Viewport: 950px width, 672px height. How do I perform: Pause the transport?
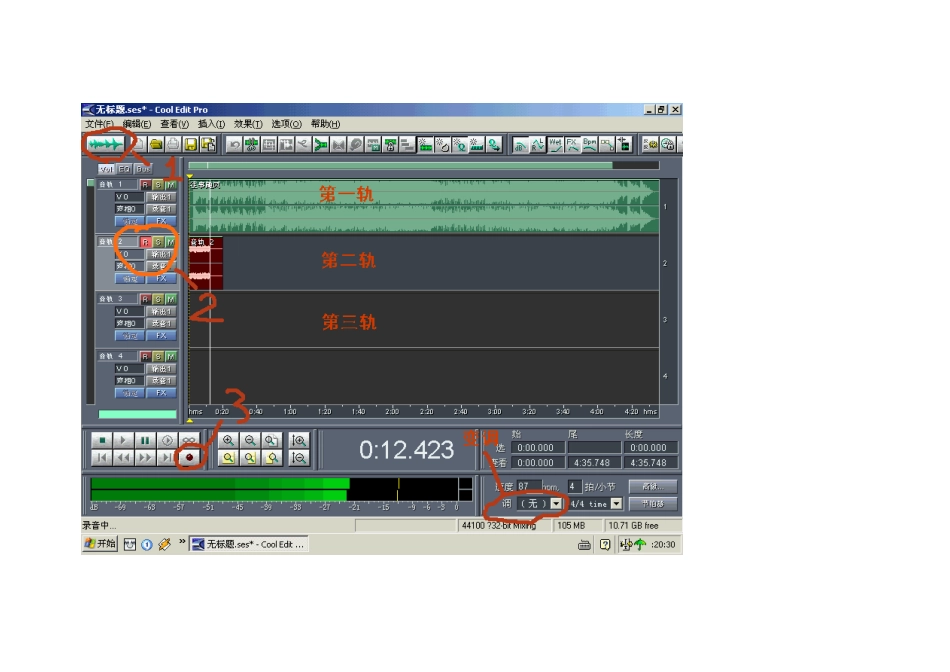pyautogui.click(x=145, y=441)
